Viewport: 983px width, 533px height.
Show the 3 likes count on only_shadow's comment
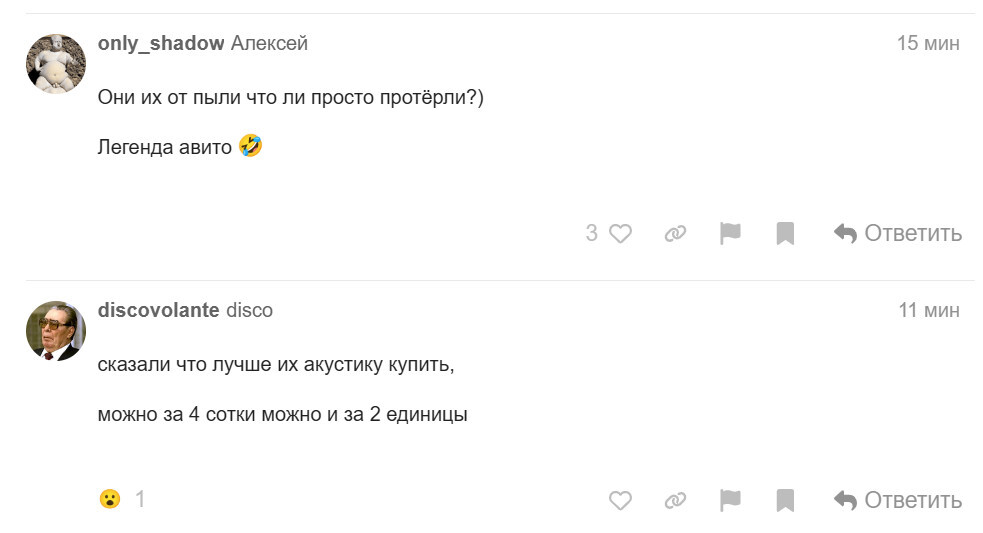click(x=591, y=234)
